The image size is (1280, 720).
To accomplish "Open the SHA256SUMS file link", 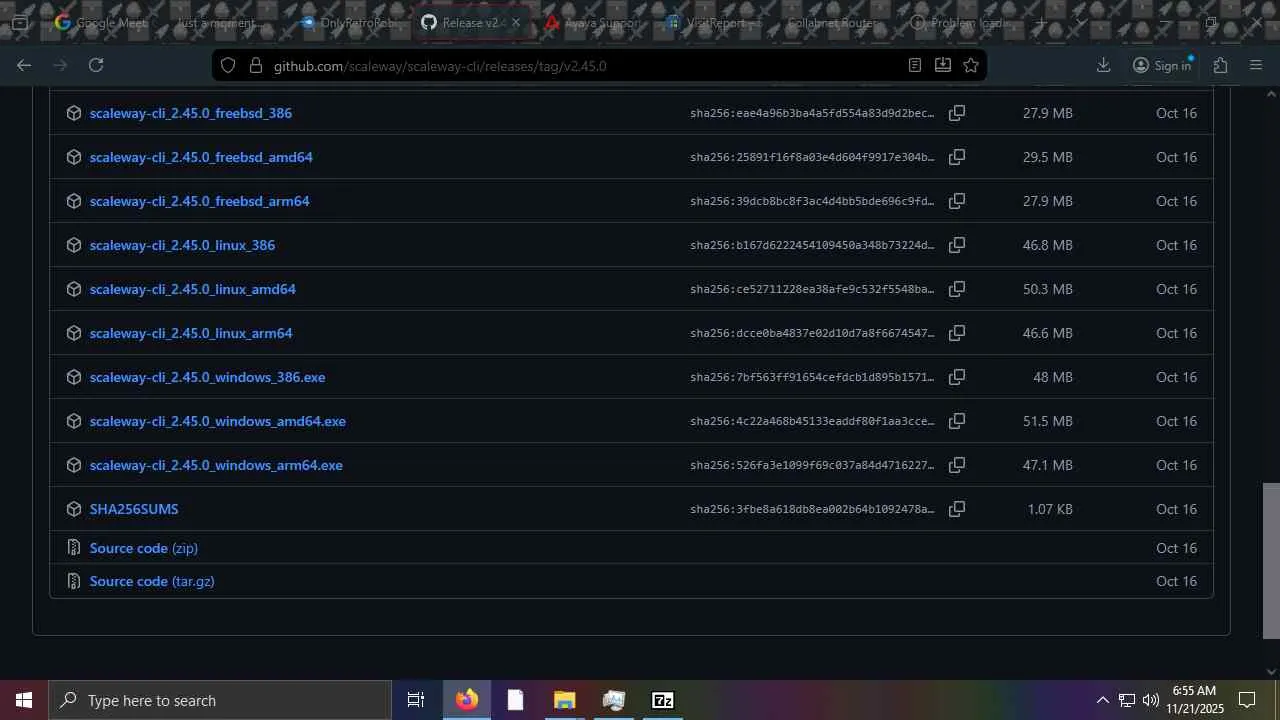I will 134,509.
